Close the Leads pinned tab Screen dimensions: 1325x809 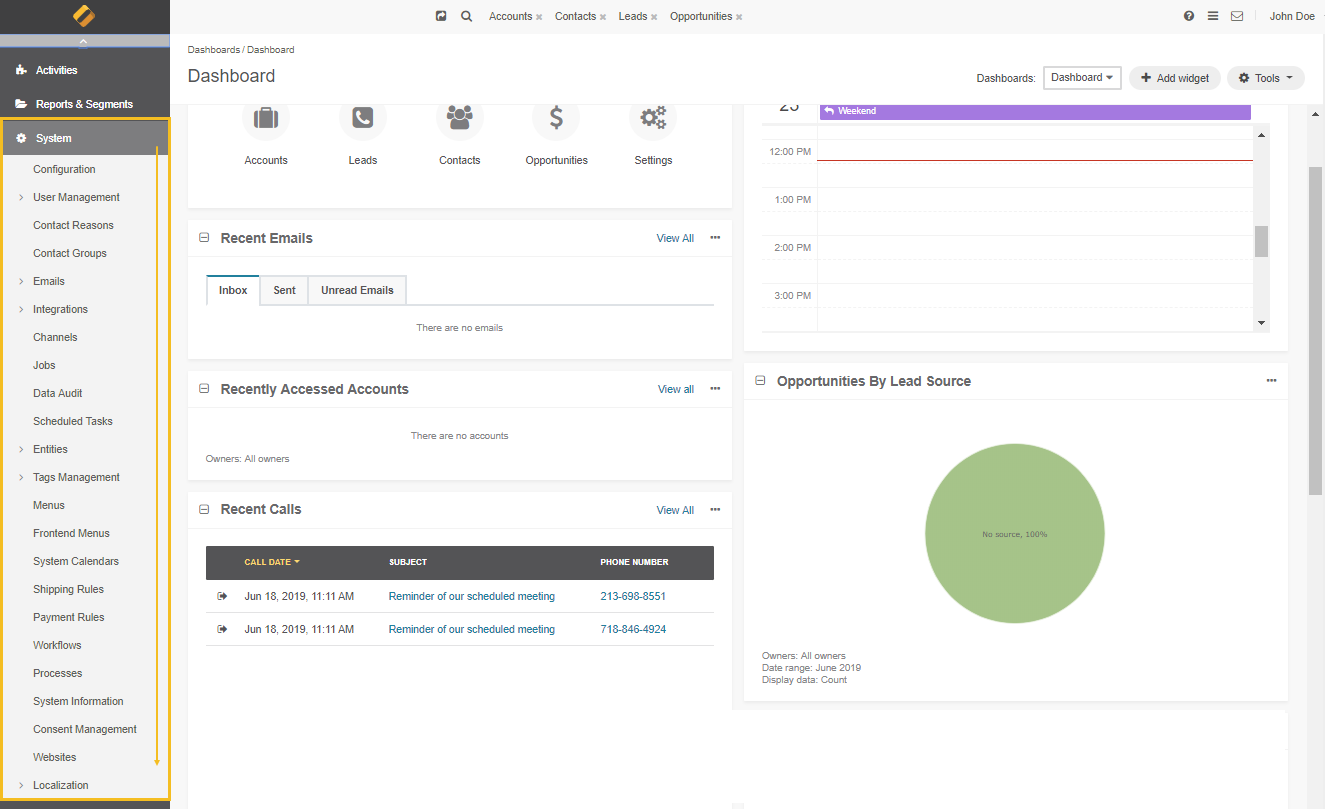pyautogui.click(x=654, y=17)
